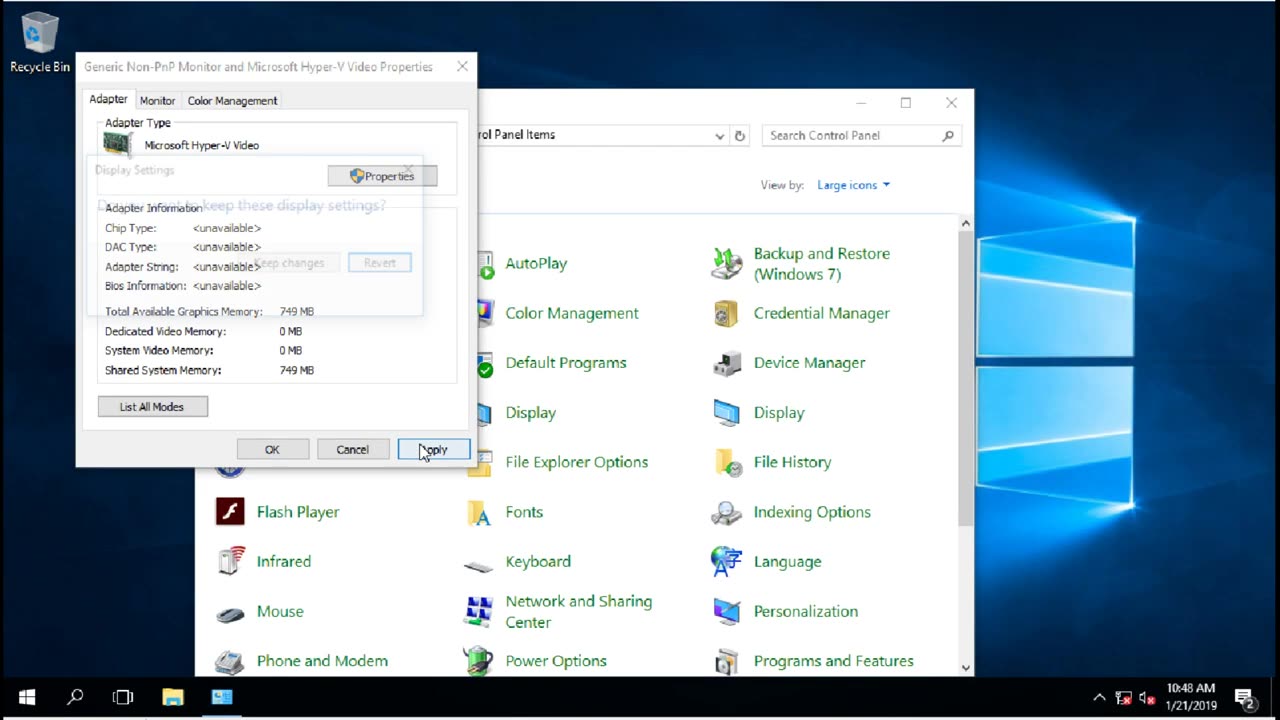Click the Shared System Memory label
1280x720 pixels.
(163, 370)
